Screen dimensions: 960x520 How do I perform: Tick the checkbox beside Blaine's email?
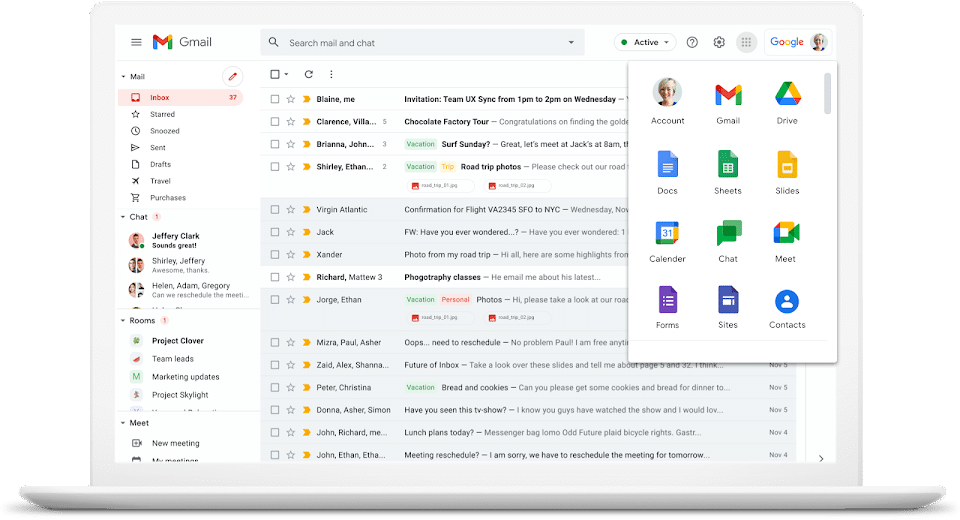click(x=275, y=99)
